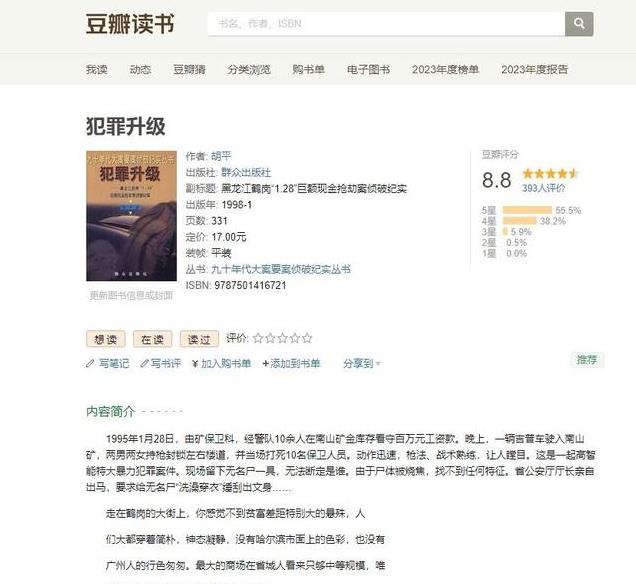Rate the book with third star

(x=283, y=338)
